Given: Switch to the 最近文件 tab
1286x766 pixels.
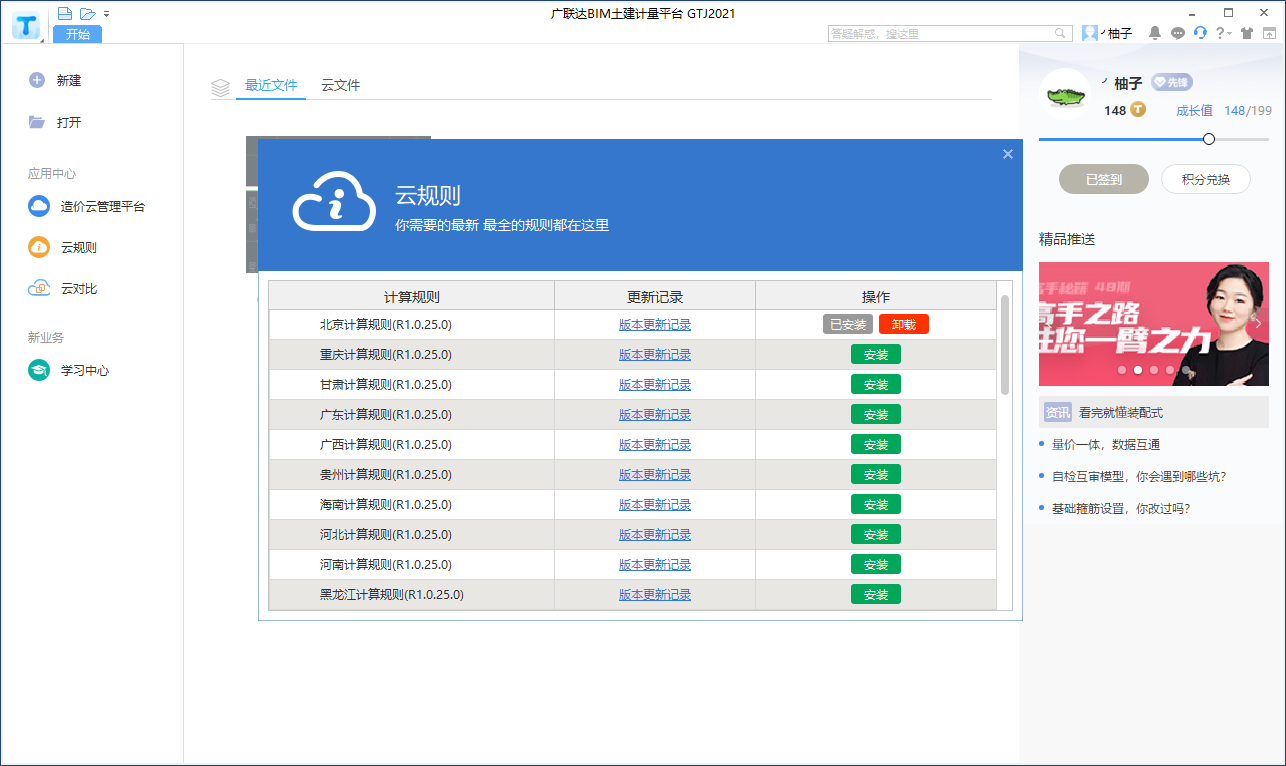Looking at the screenshot, I should point(271,86).
